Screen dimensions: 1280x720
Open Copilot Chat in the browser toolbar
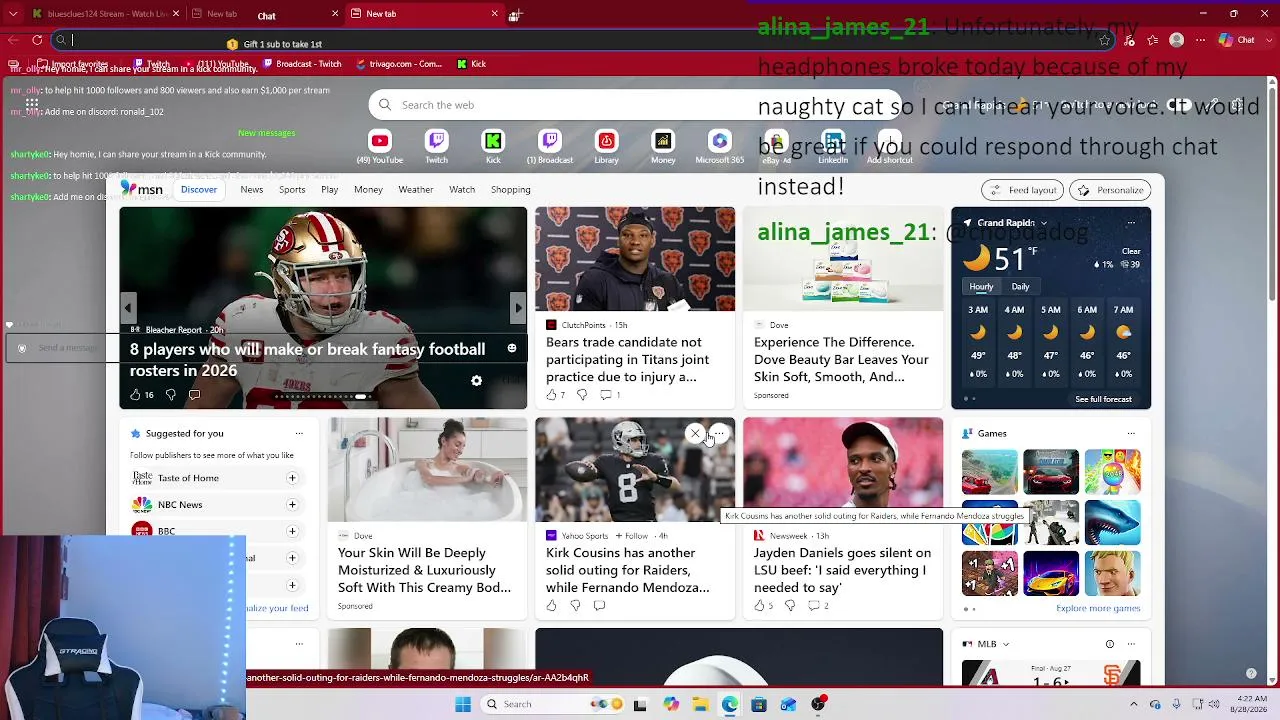(x=1237, y=40)
